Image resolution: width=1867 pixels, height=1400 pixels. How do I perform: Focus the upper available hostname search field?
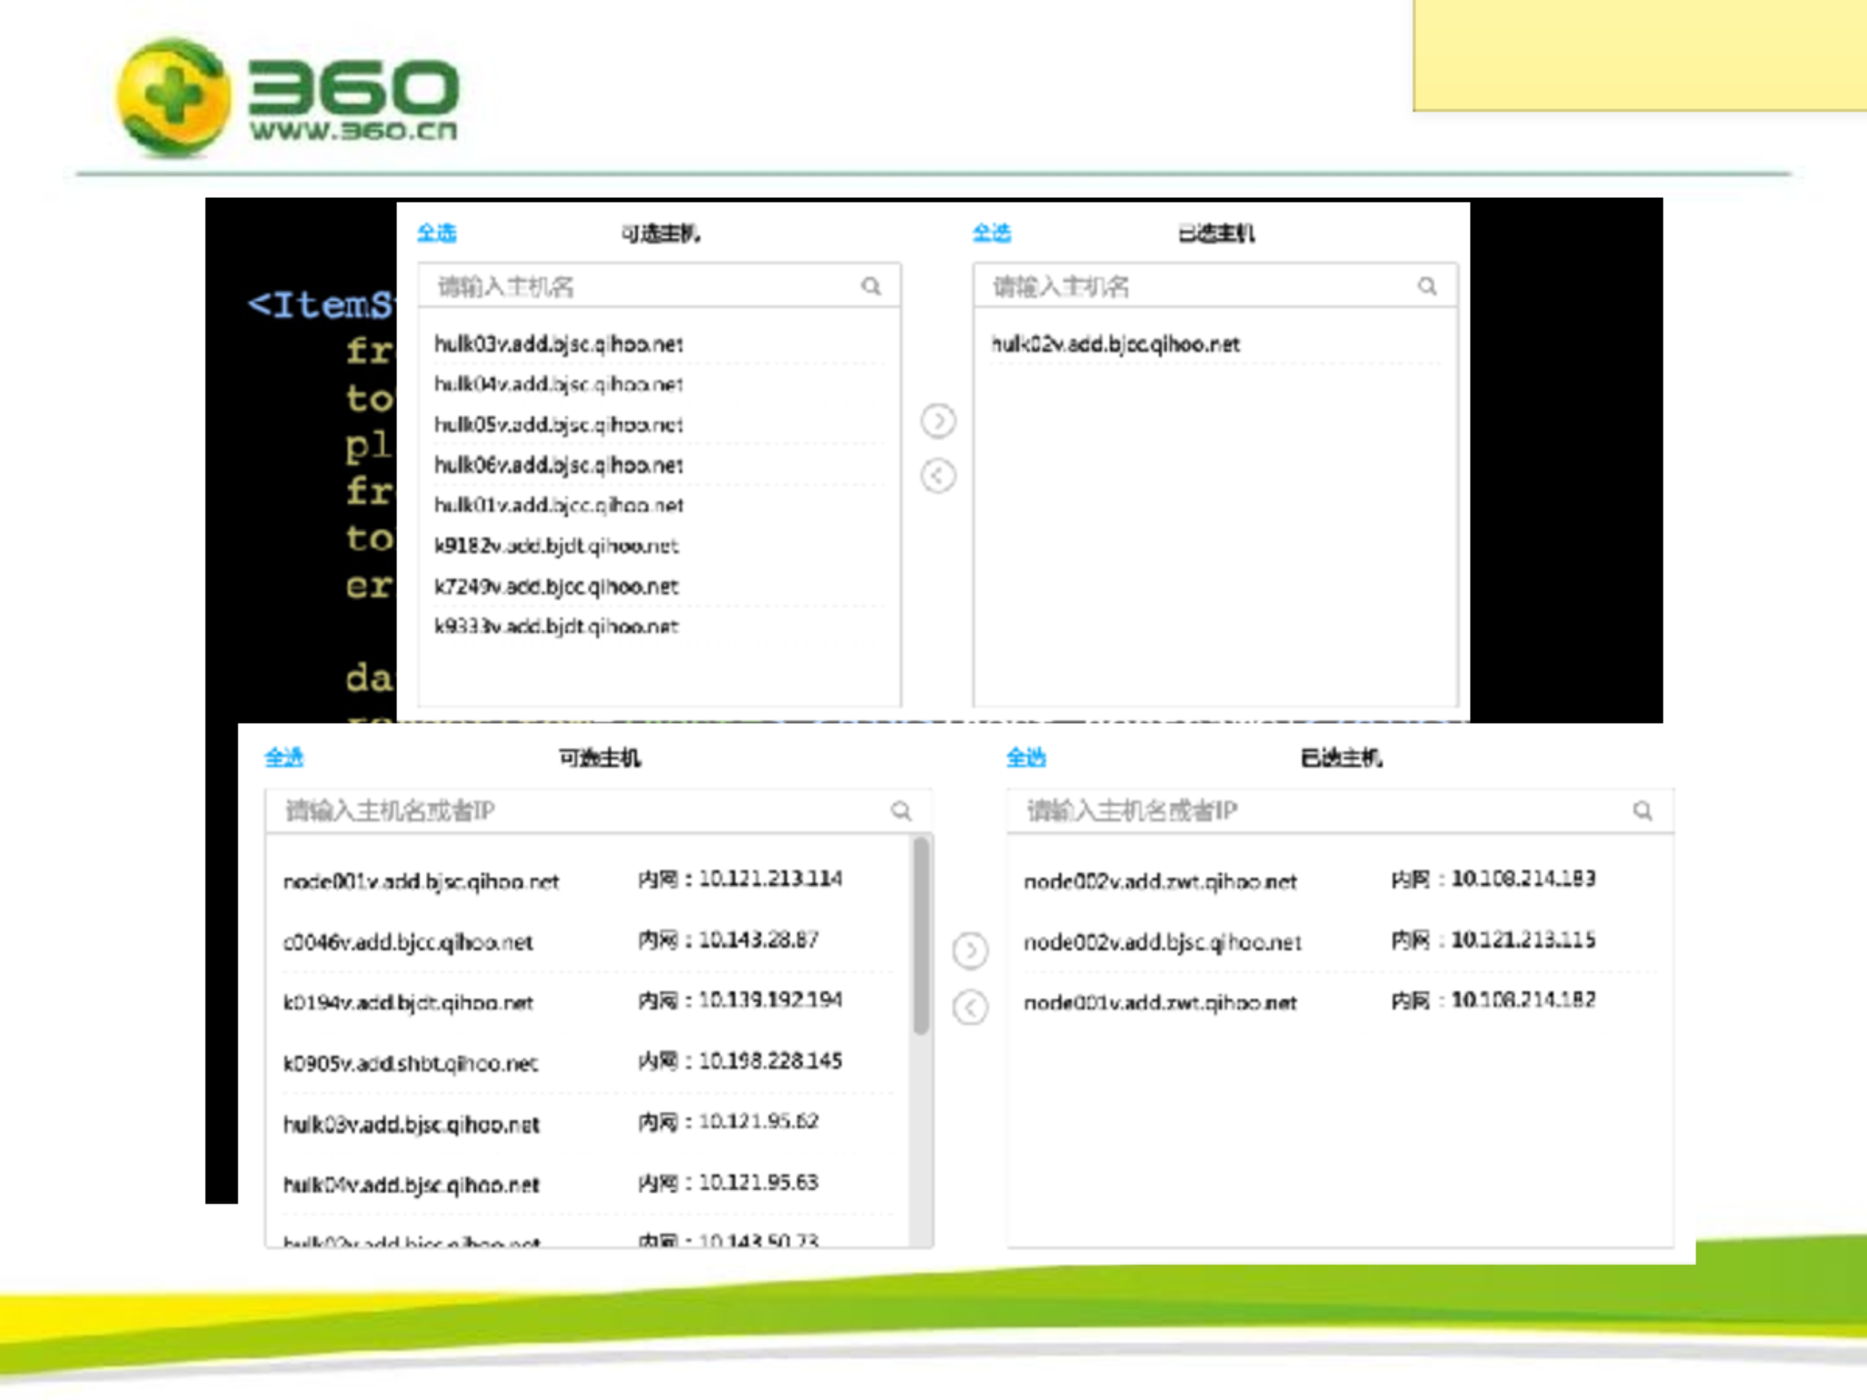click(640, 287)
